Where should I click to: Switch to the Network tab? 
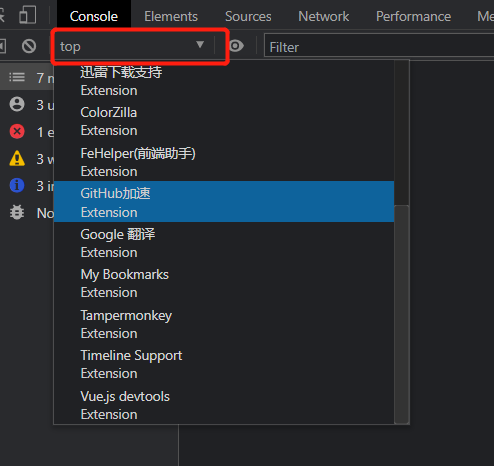tap(323, 16)
